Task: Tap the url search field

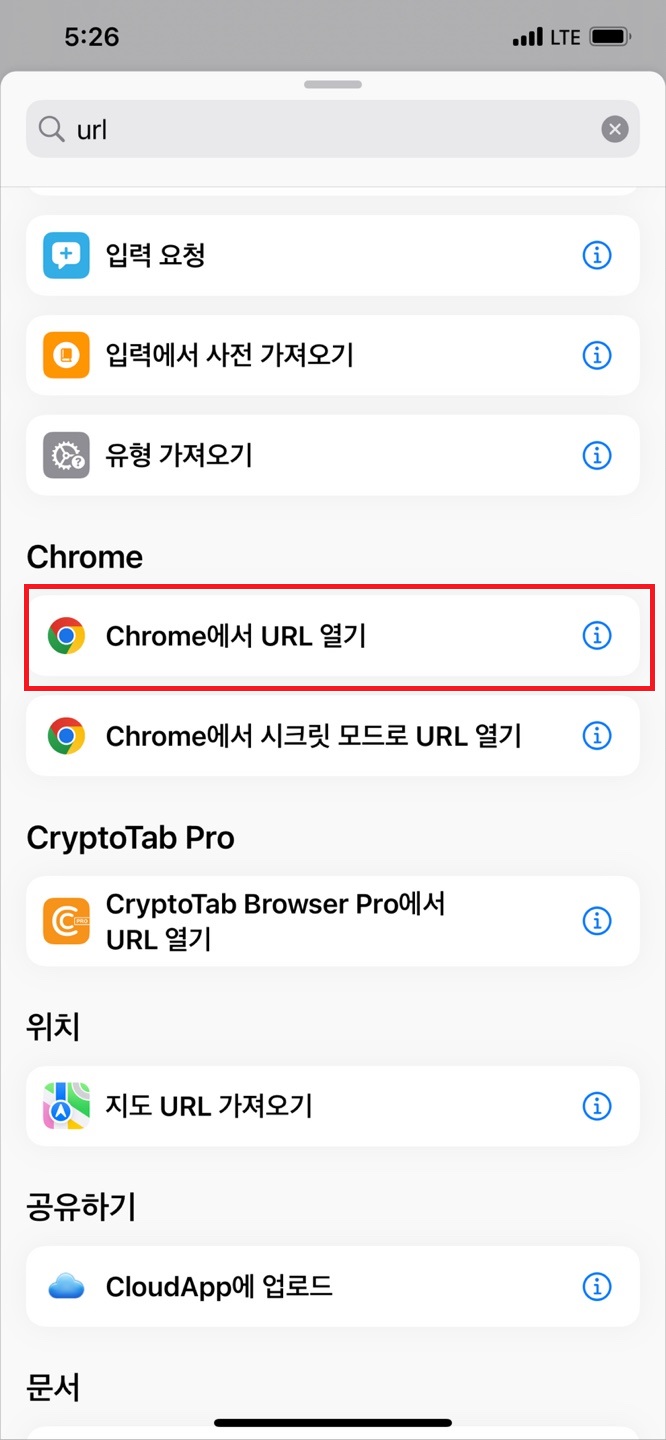Action: [332, 129]
